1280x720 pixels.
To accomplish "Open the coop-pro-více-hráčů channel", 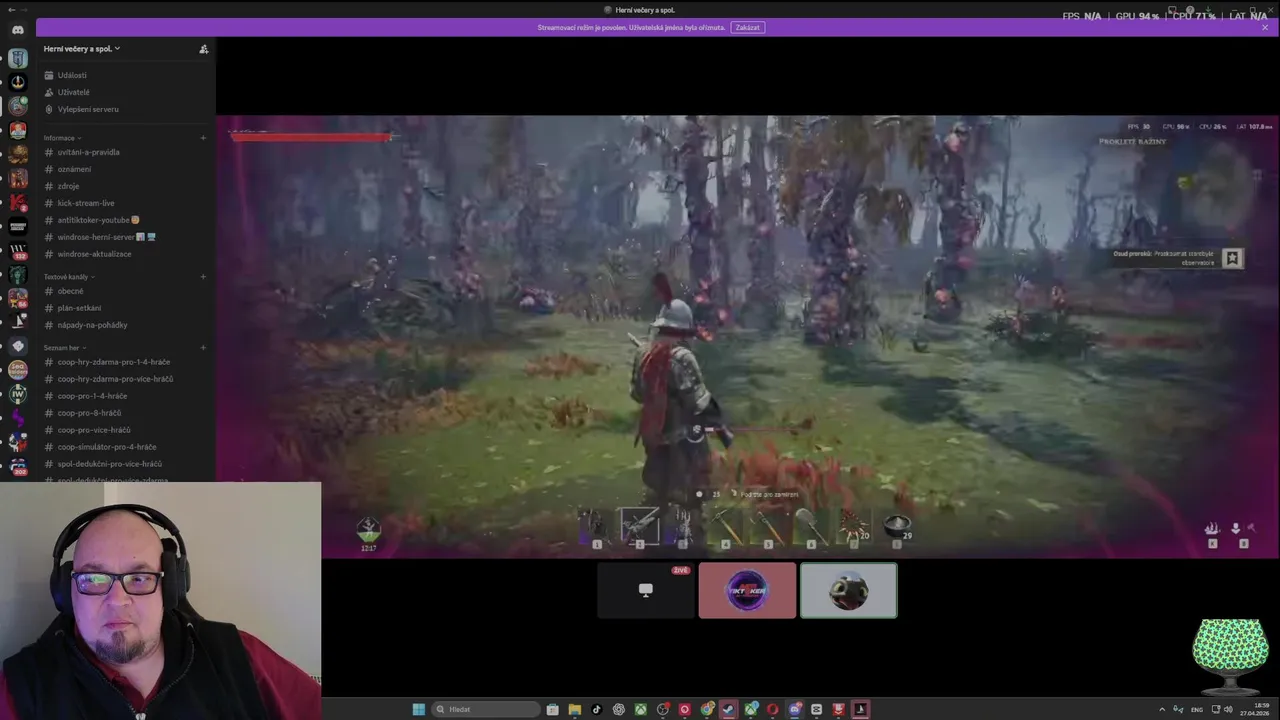I will [x=125, y=430].
